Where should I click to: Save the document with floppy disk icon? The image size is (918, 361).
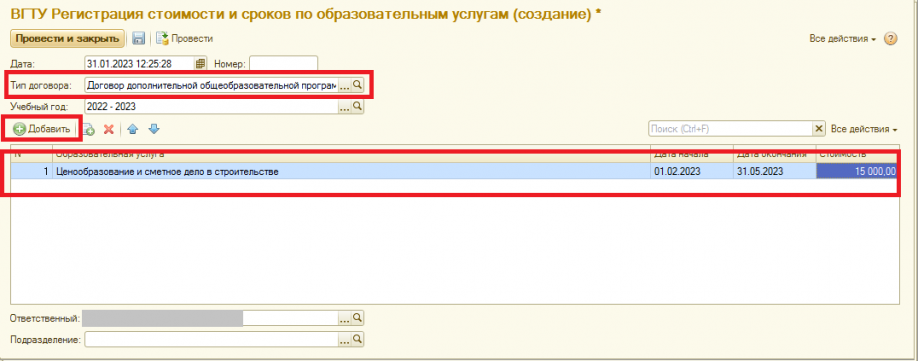pyautogui.click(x=139, y=39)
